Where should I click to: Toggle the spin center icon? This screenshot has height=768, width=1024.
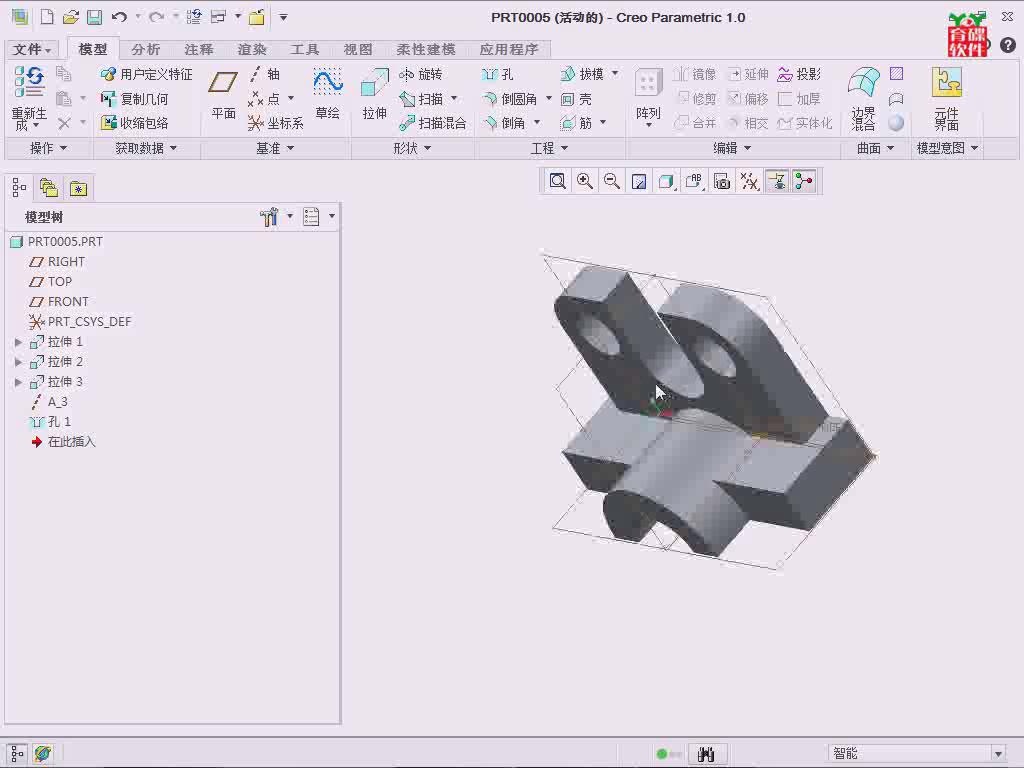click(x=804, y=181)
